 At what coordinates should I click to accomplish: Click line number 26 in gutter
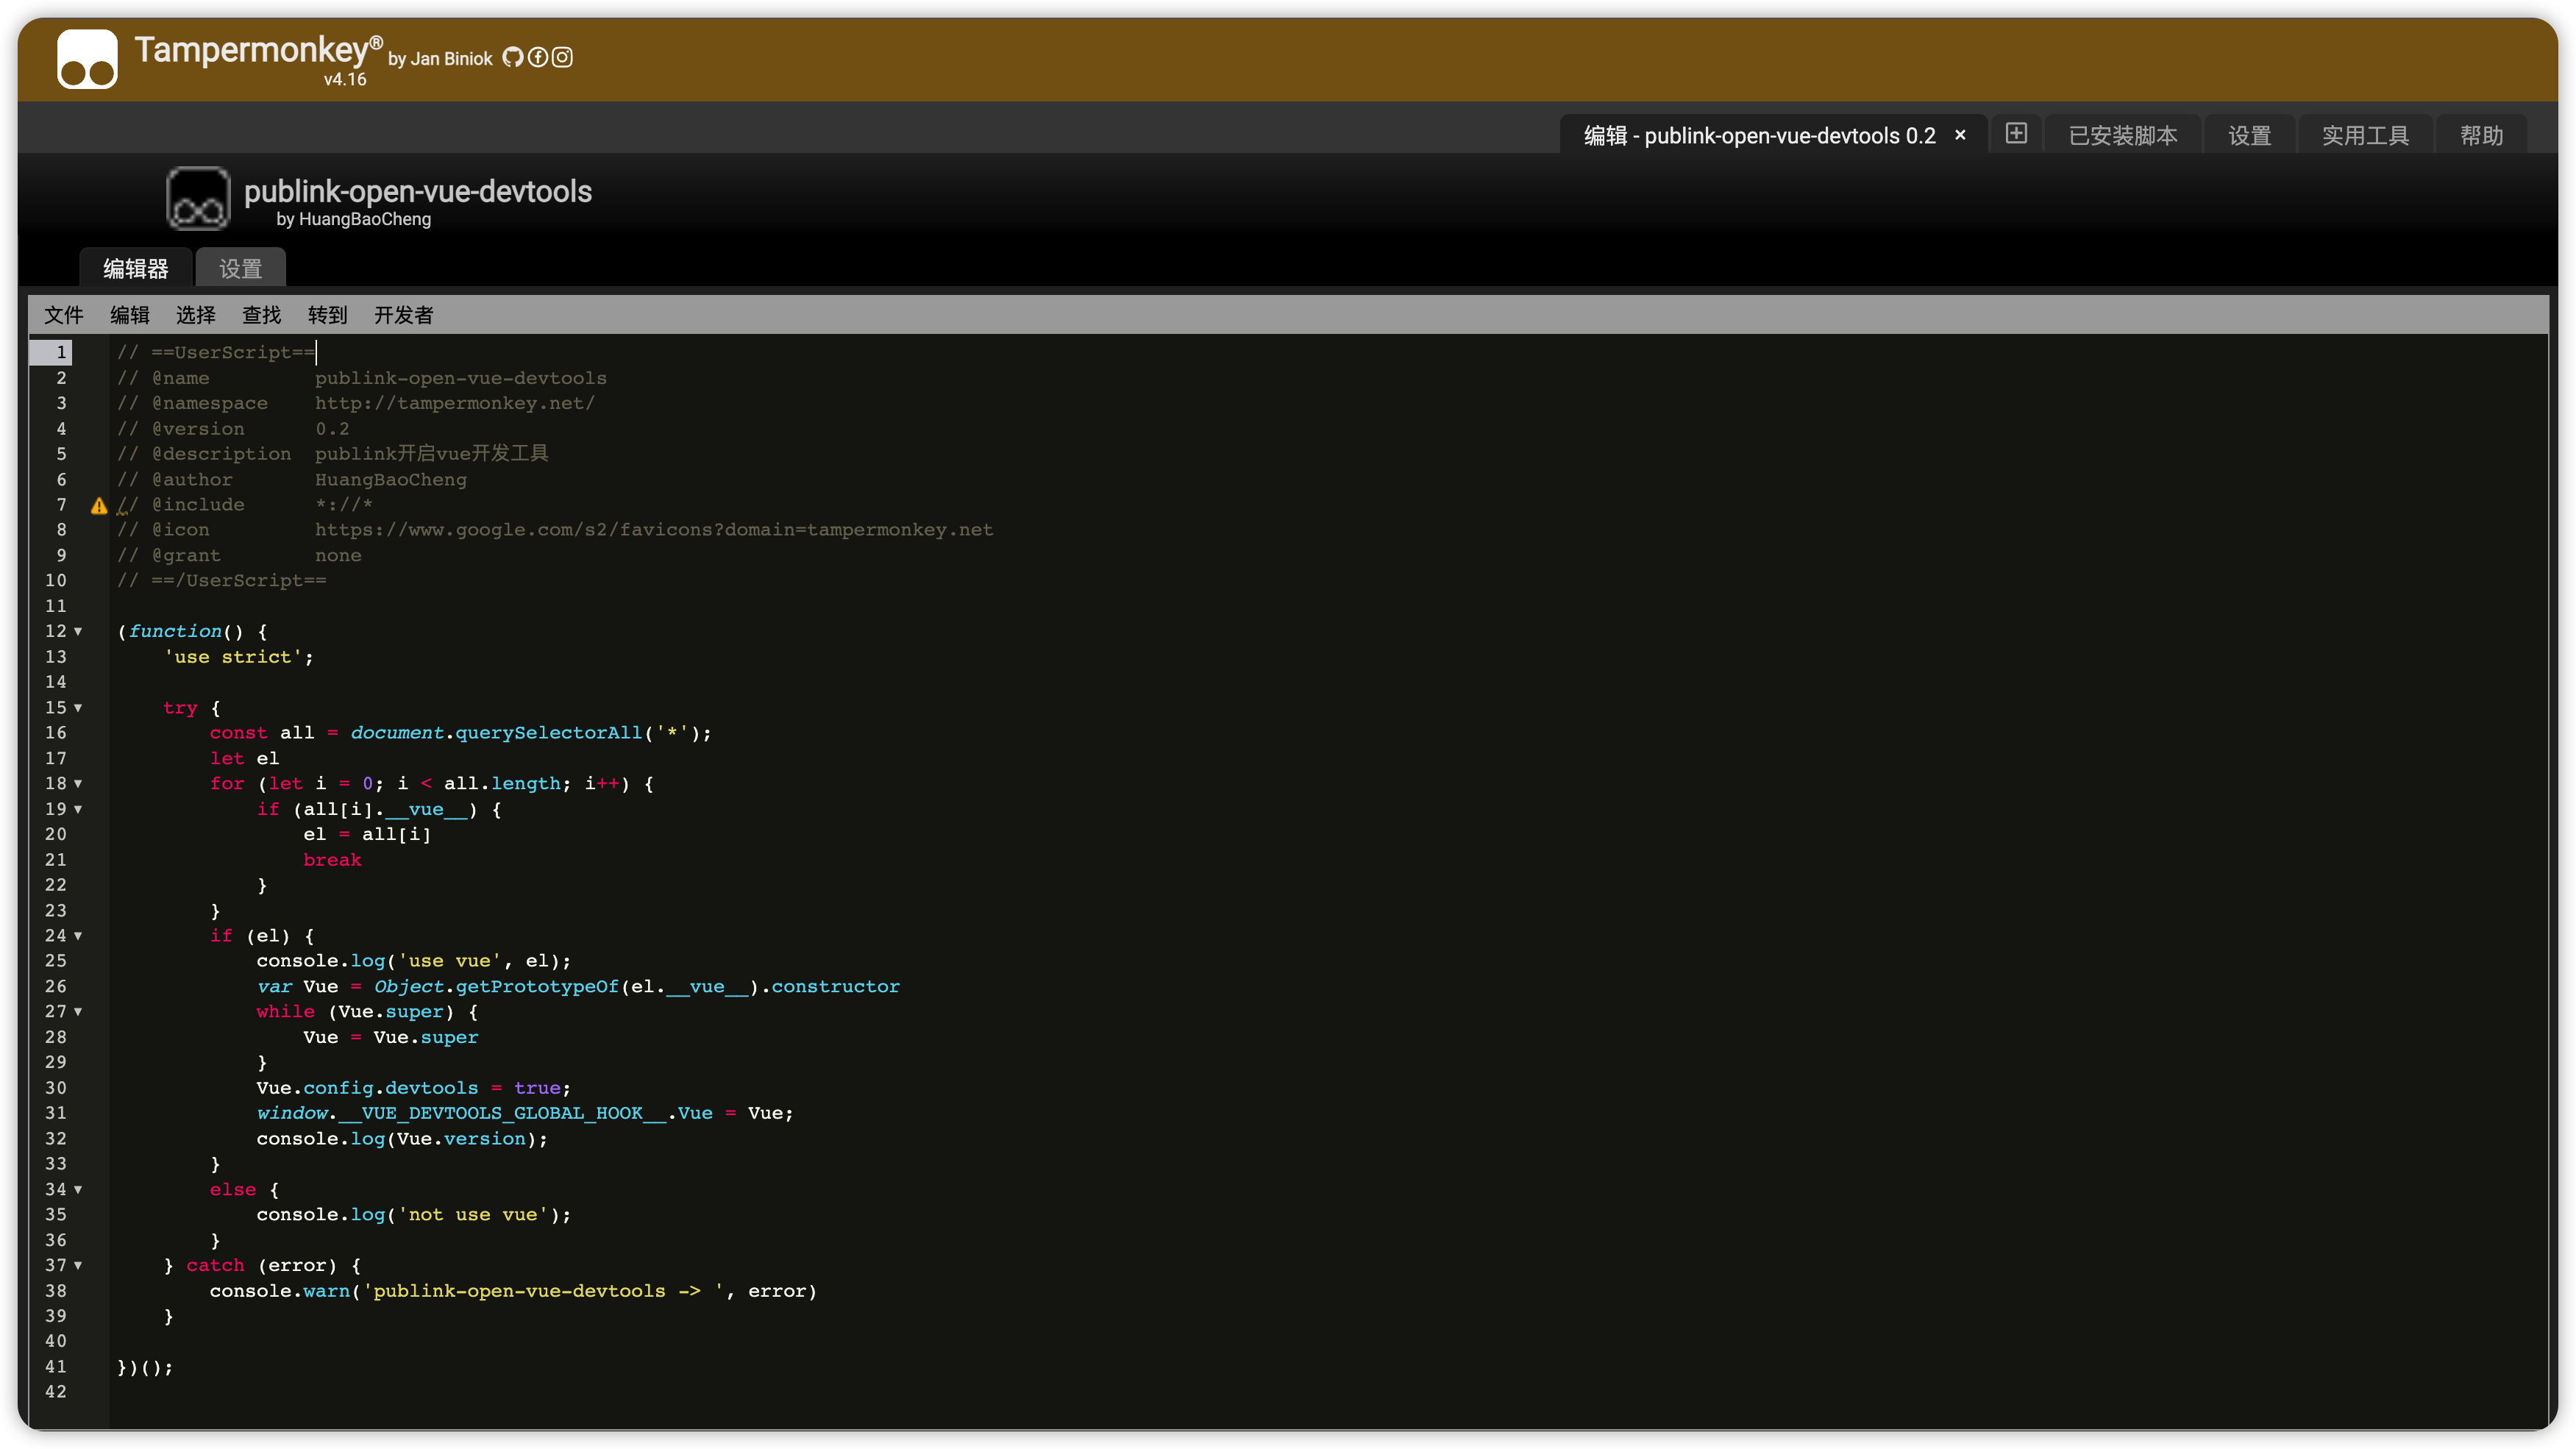click(56, 987)
